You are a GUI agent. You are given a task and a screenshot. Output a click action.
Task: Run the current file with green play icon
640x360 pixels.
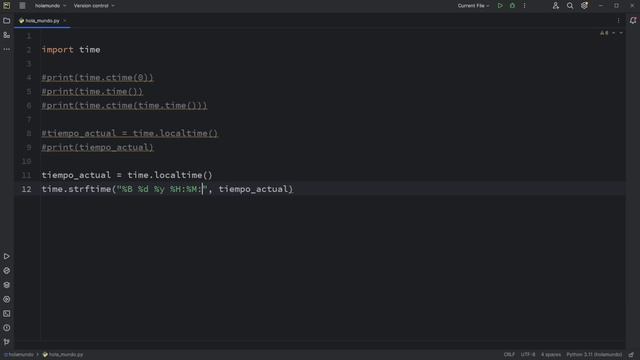pos(500,6)
